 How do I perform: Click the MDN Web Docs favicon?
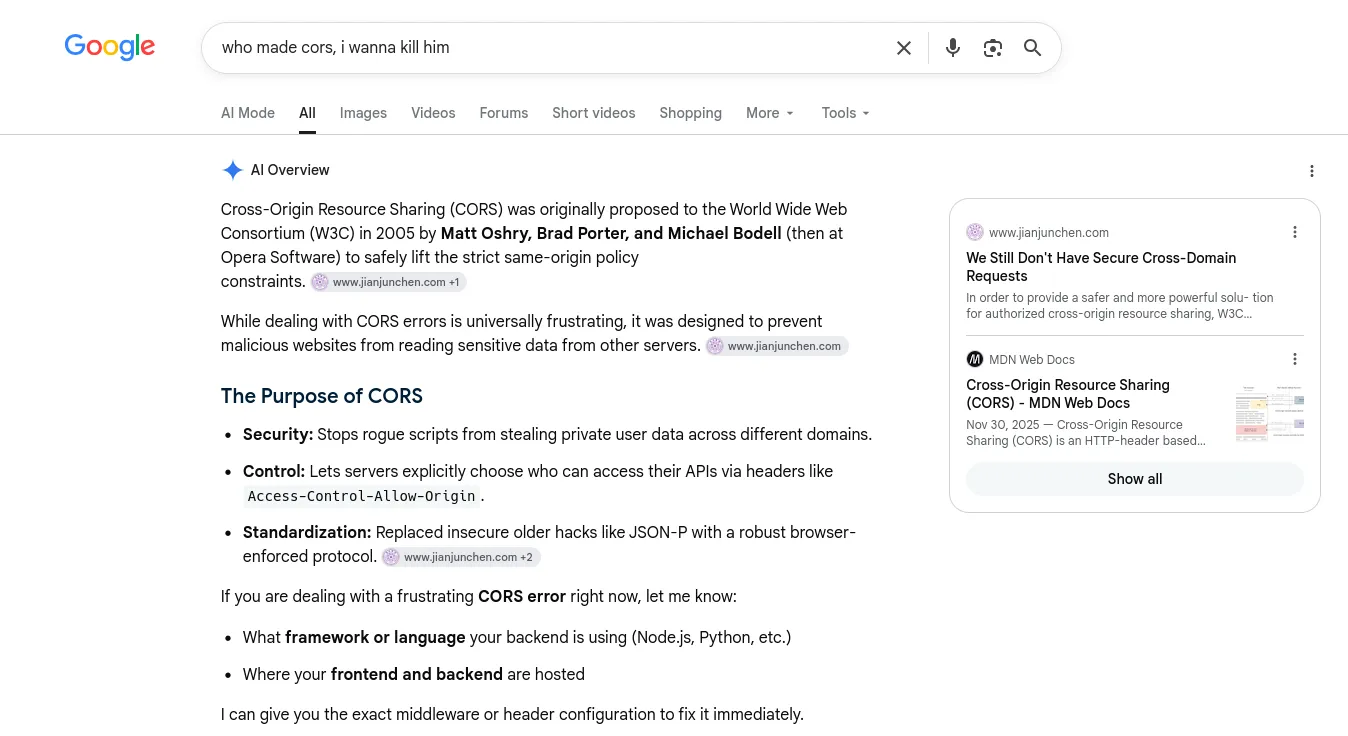(x=975, y=359)
